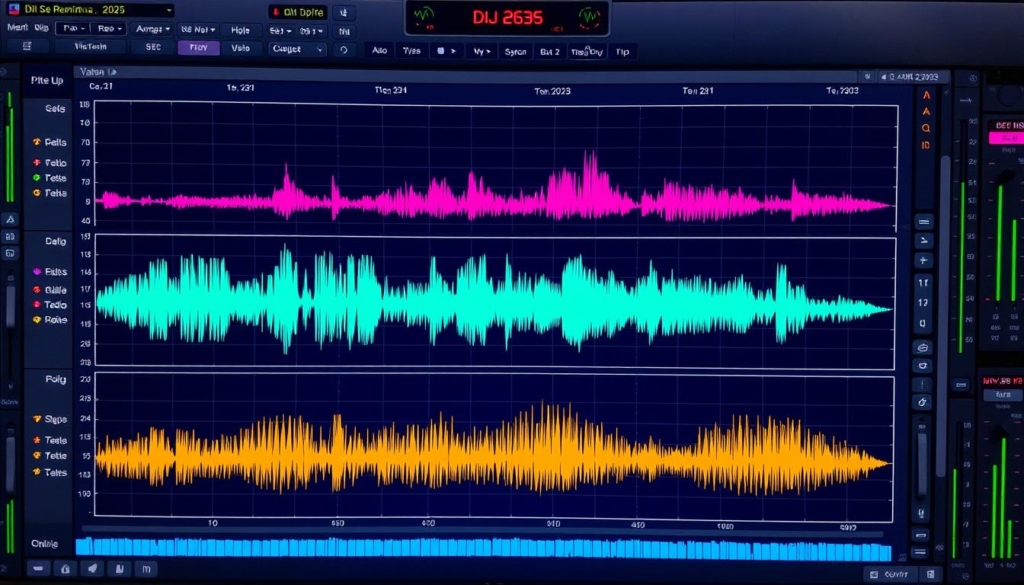The width and height of the screenshot is (1024, 585).
Task: Open the W8 Nei dropdown menu
Action: click(x=199, y=29)
